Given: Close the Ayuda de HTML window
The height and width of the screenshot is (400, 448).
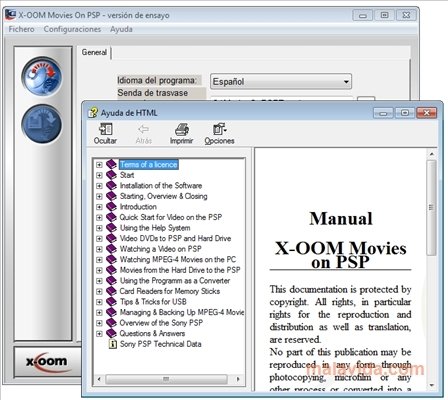Looking at the screenshot, I should point(426,113).
